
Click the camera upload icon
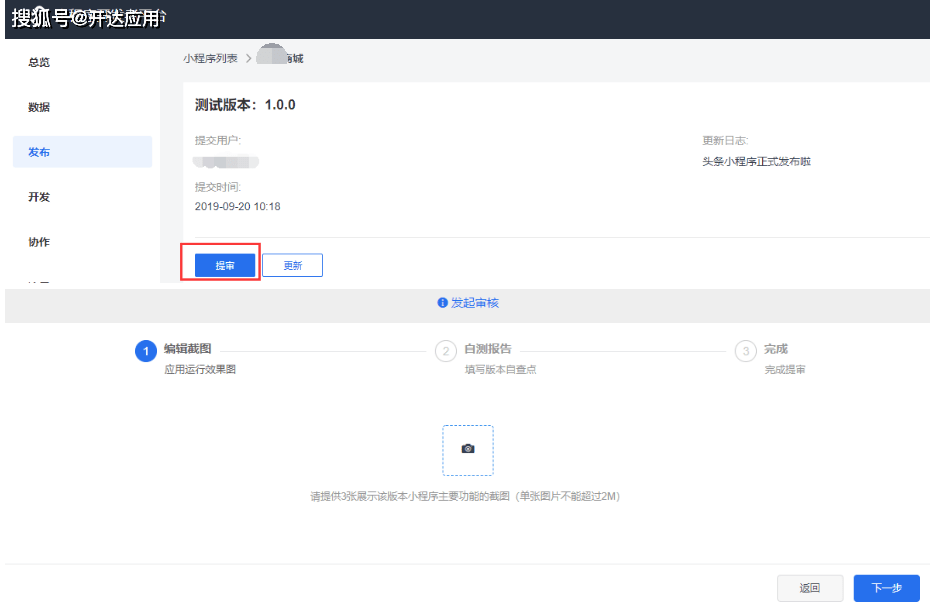(x=468, y=450)
